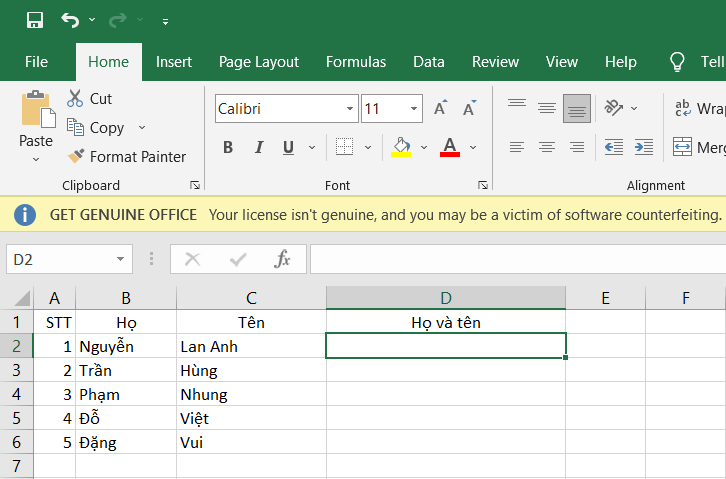Click inside the formula bar
Screen dimensions: 726x479
(x=518, y=259)
